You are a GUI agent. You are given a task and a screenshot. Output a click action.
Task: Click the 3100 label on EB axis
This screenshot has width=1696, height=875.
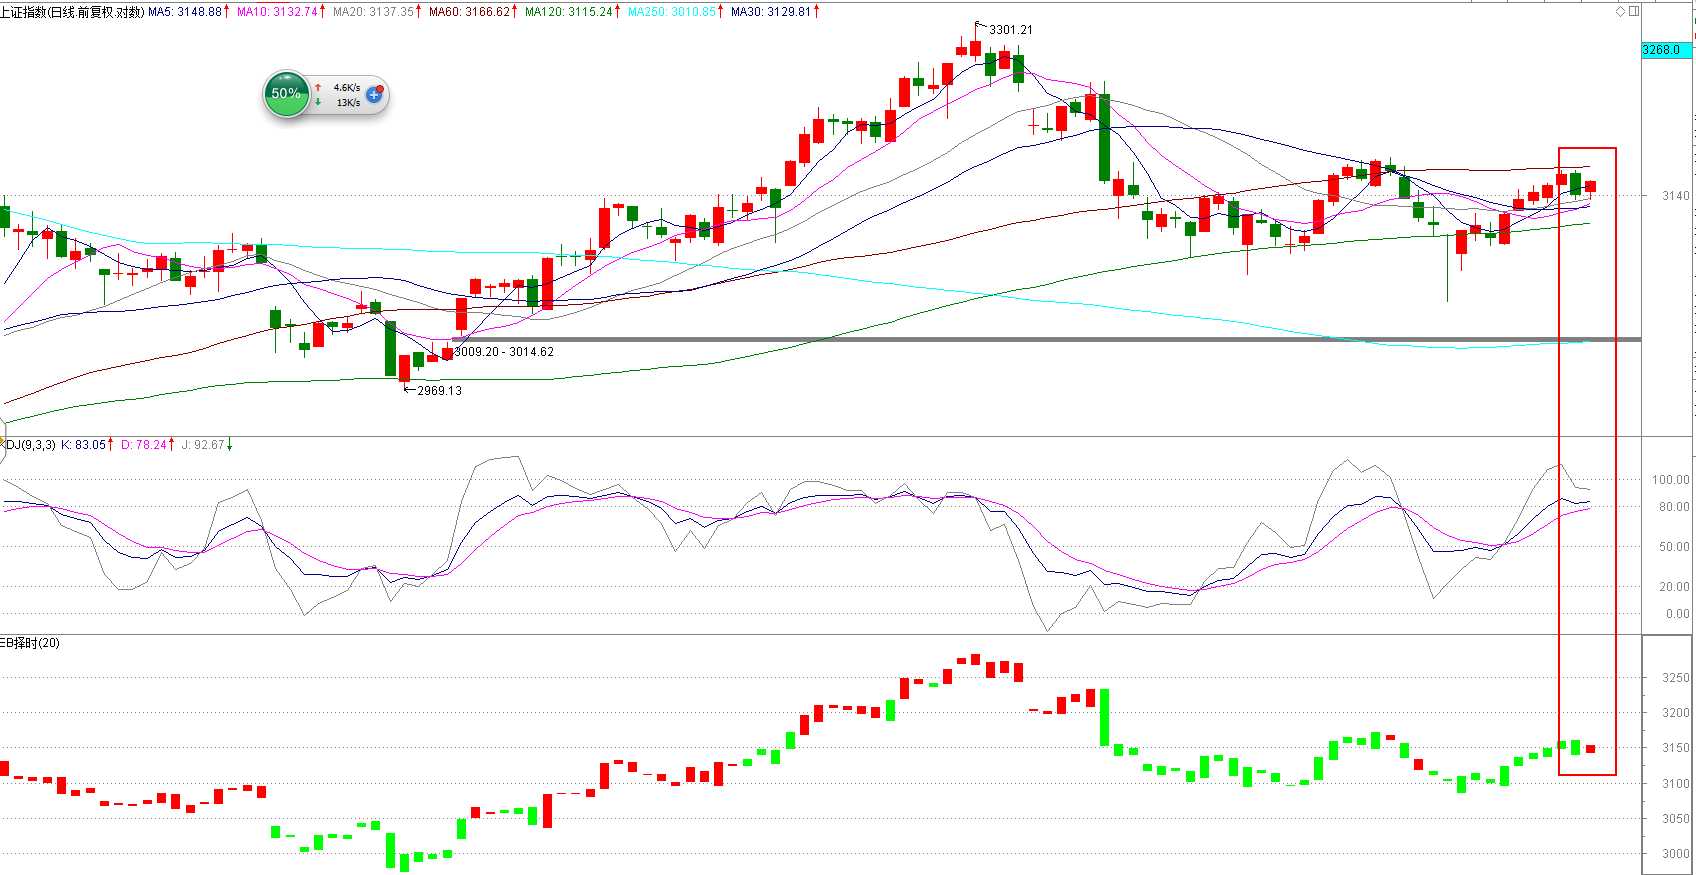(x=1676, y=784)
